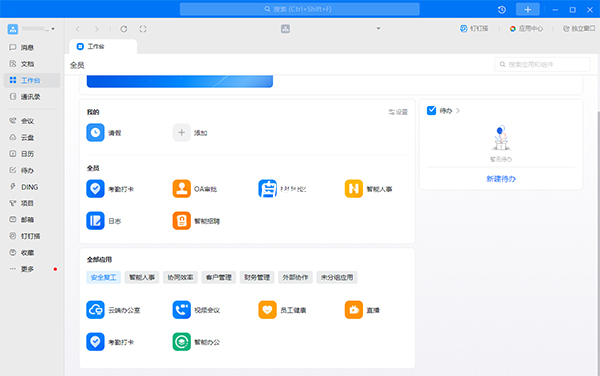The height and width of the screenshot is (376, 600).
Task: Open 云盘 in the left sidebar
Action: (27, 137)
